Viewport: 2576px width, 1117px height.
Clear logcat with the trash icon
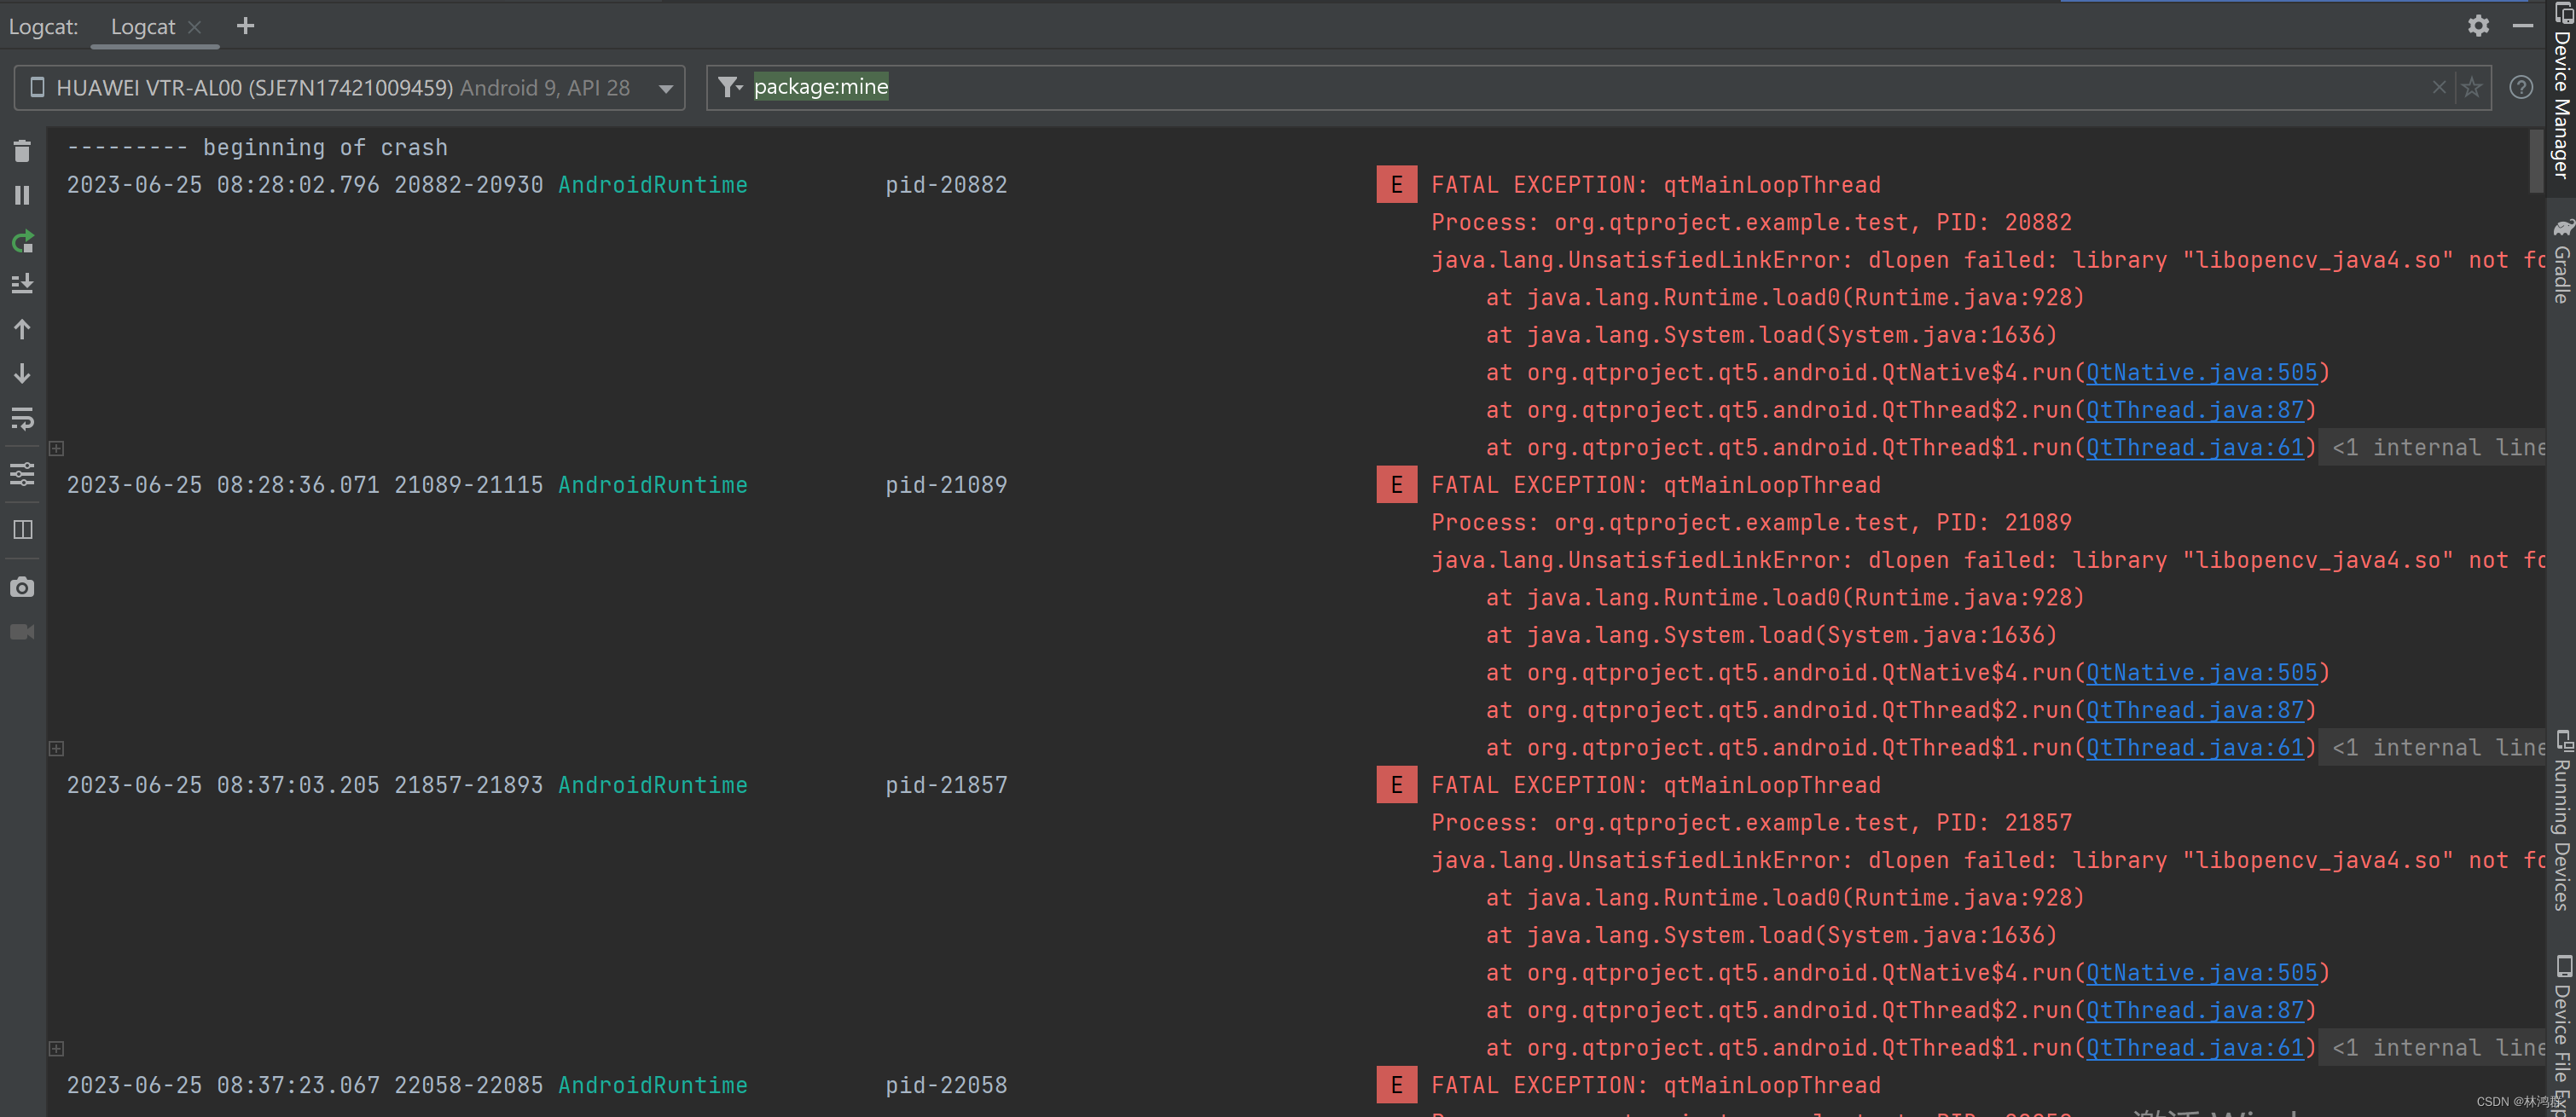click(x=22, y=151)
